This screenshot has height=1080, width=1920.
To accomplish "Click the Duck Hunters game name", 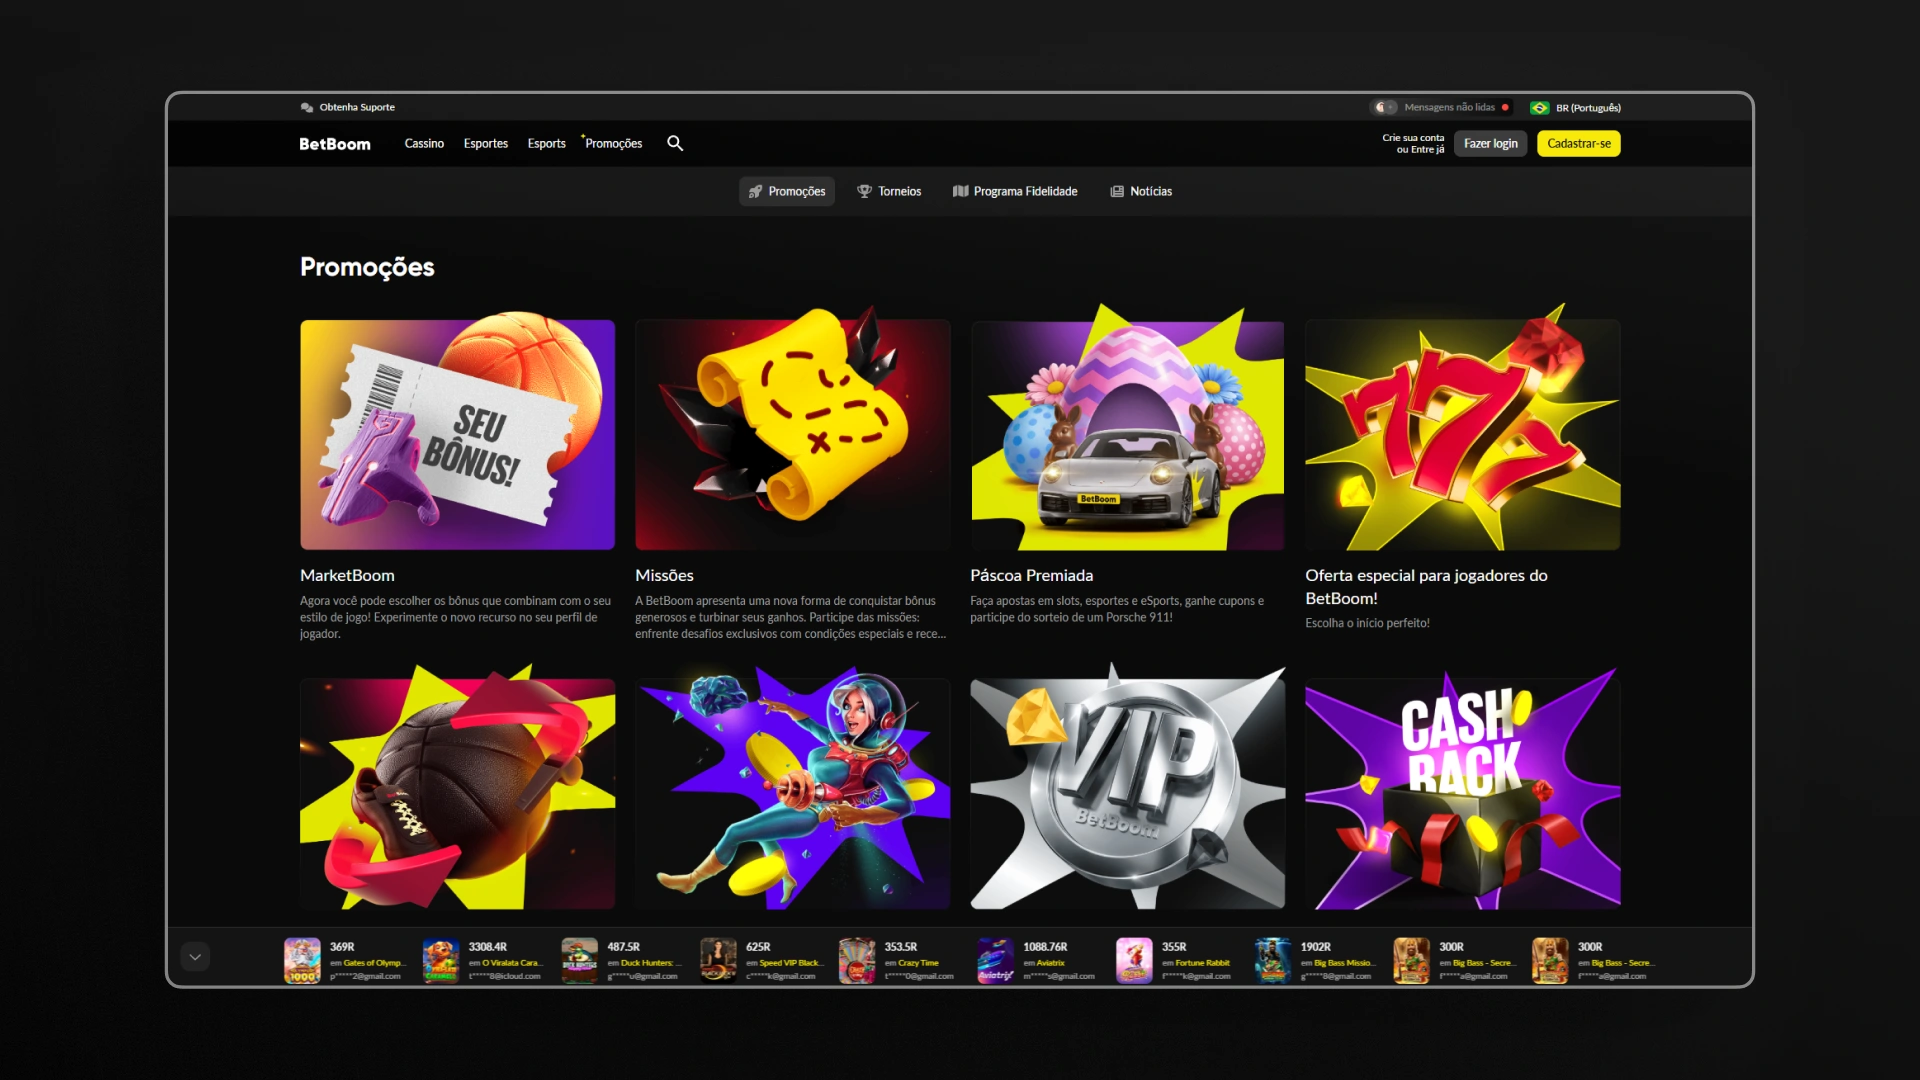I will (x=651, y=963).
